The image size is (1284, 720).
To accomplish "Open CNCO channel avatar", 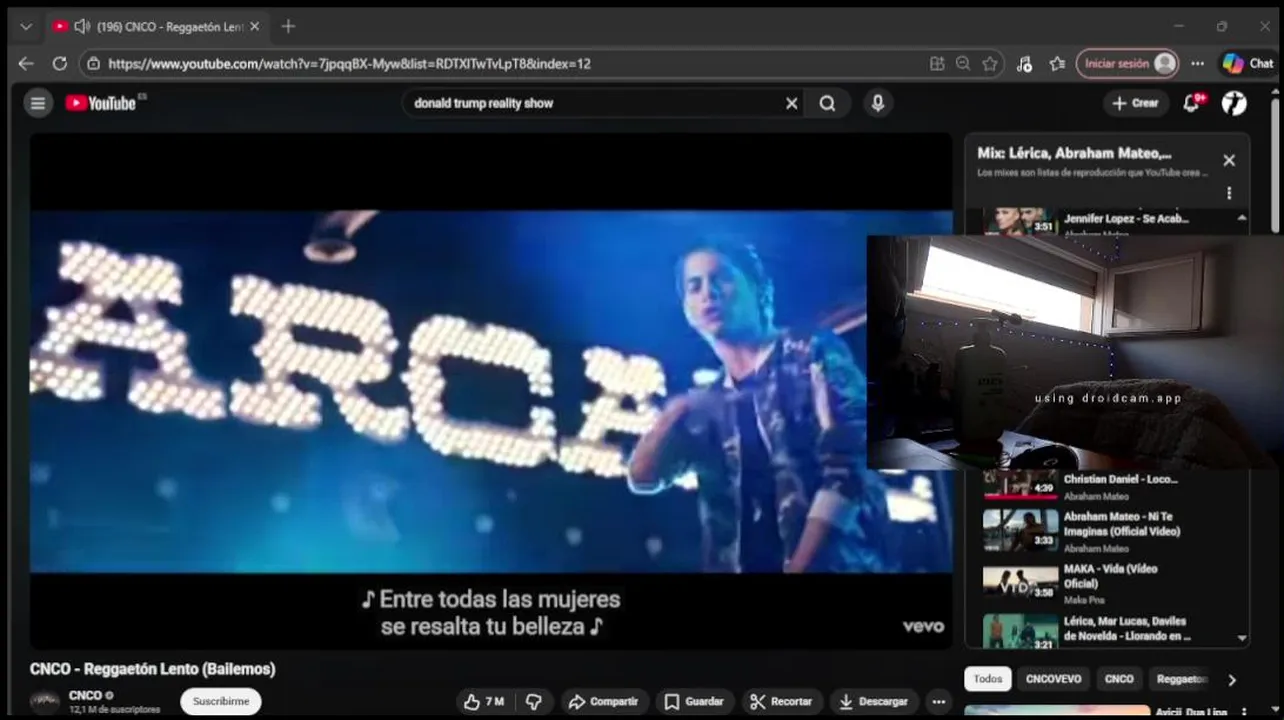I will point(44,702).
